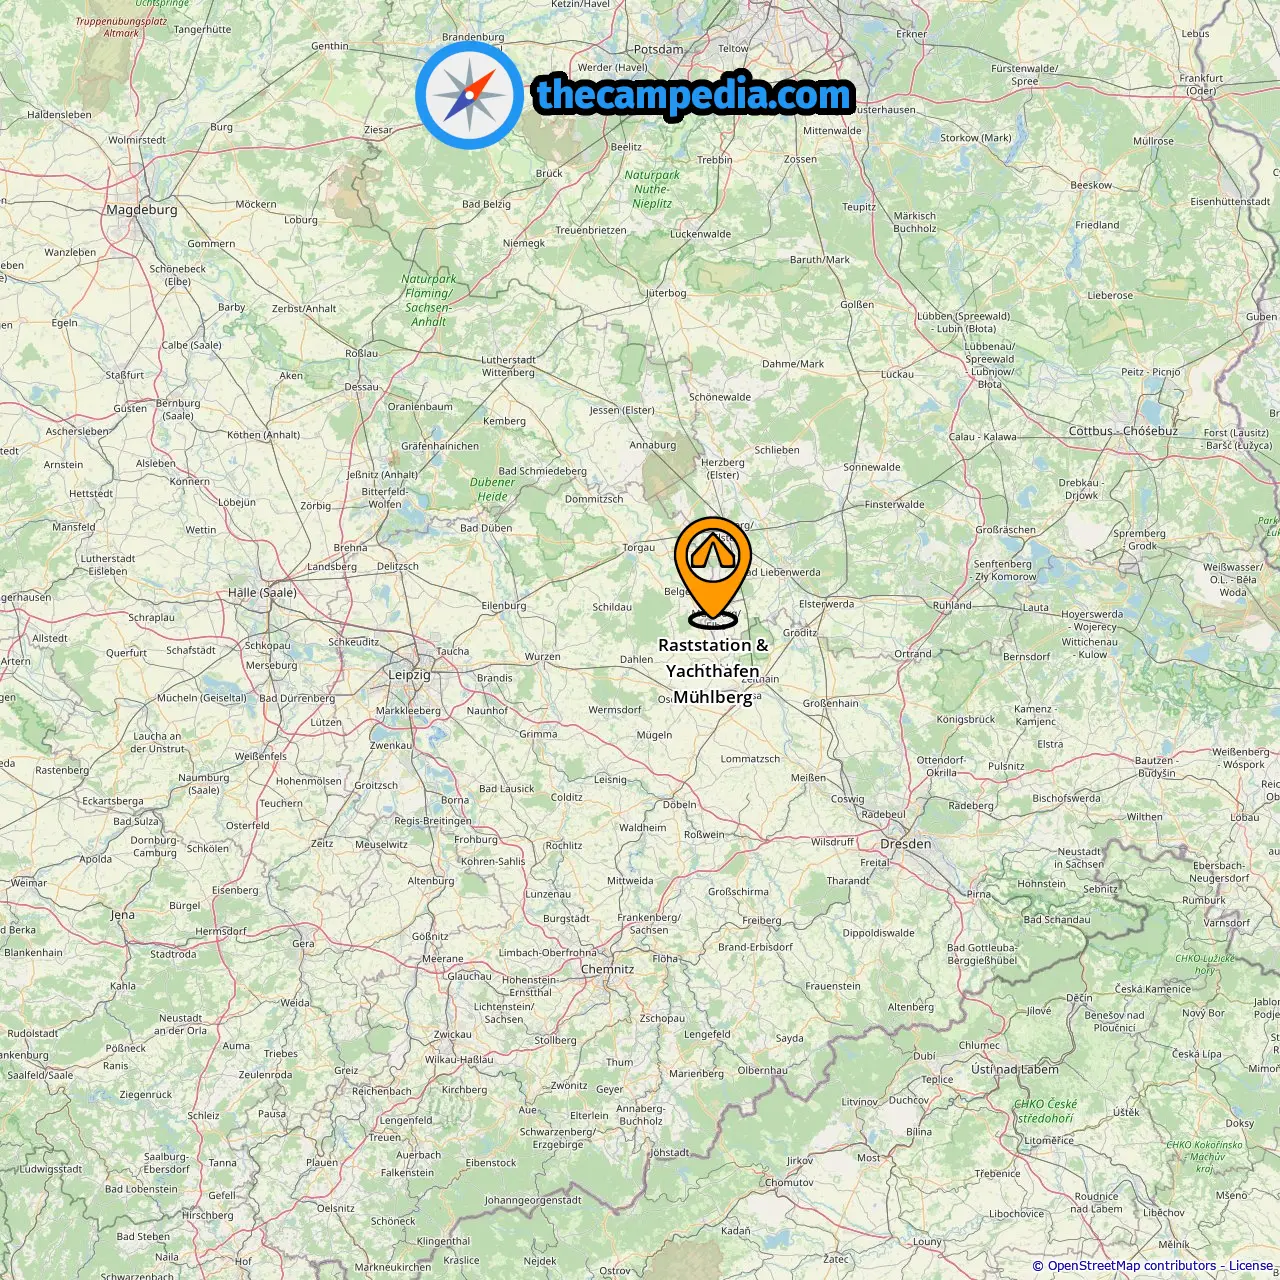Click the Jena city label

122,915
